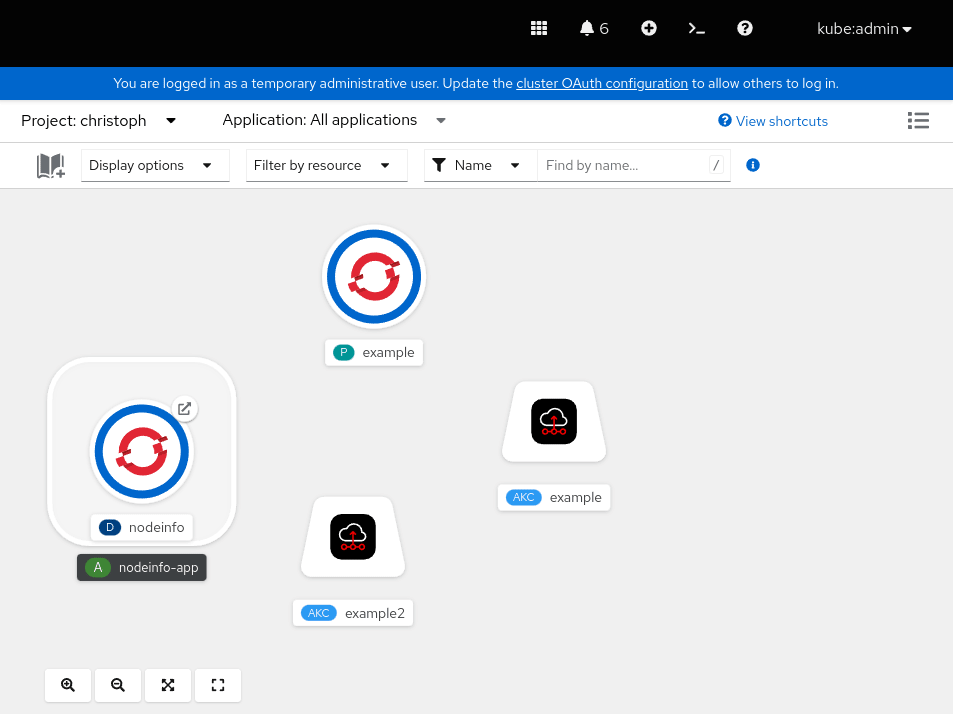Open nodeinfo URL external link decorator
The height and width of the screenshot is (714, 953).
(x=185, y=408)
